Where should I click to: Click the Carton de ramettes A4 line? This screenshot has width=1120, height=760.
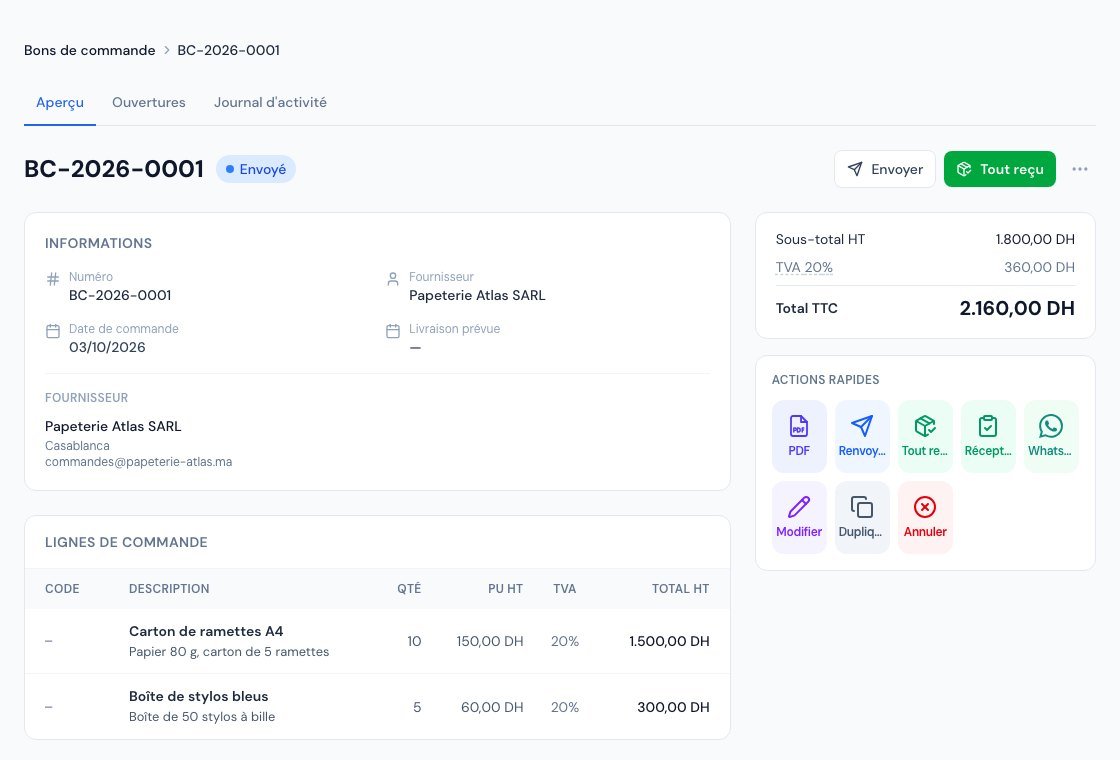coord(377,641)
